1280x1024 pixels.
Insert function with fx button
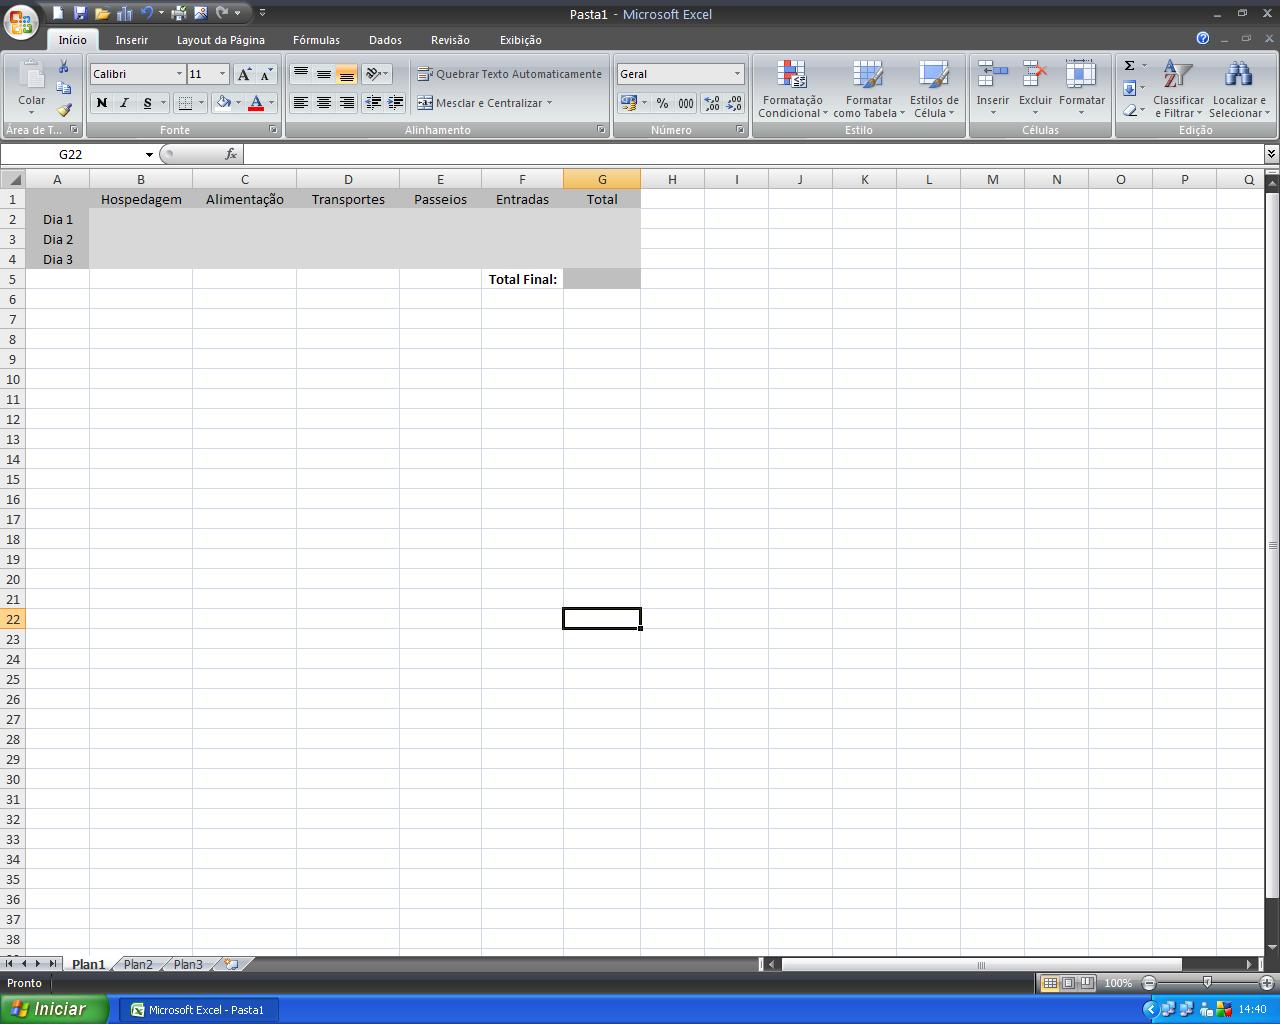tap(231, 154)
